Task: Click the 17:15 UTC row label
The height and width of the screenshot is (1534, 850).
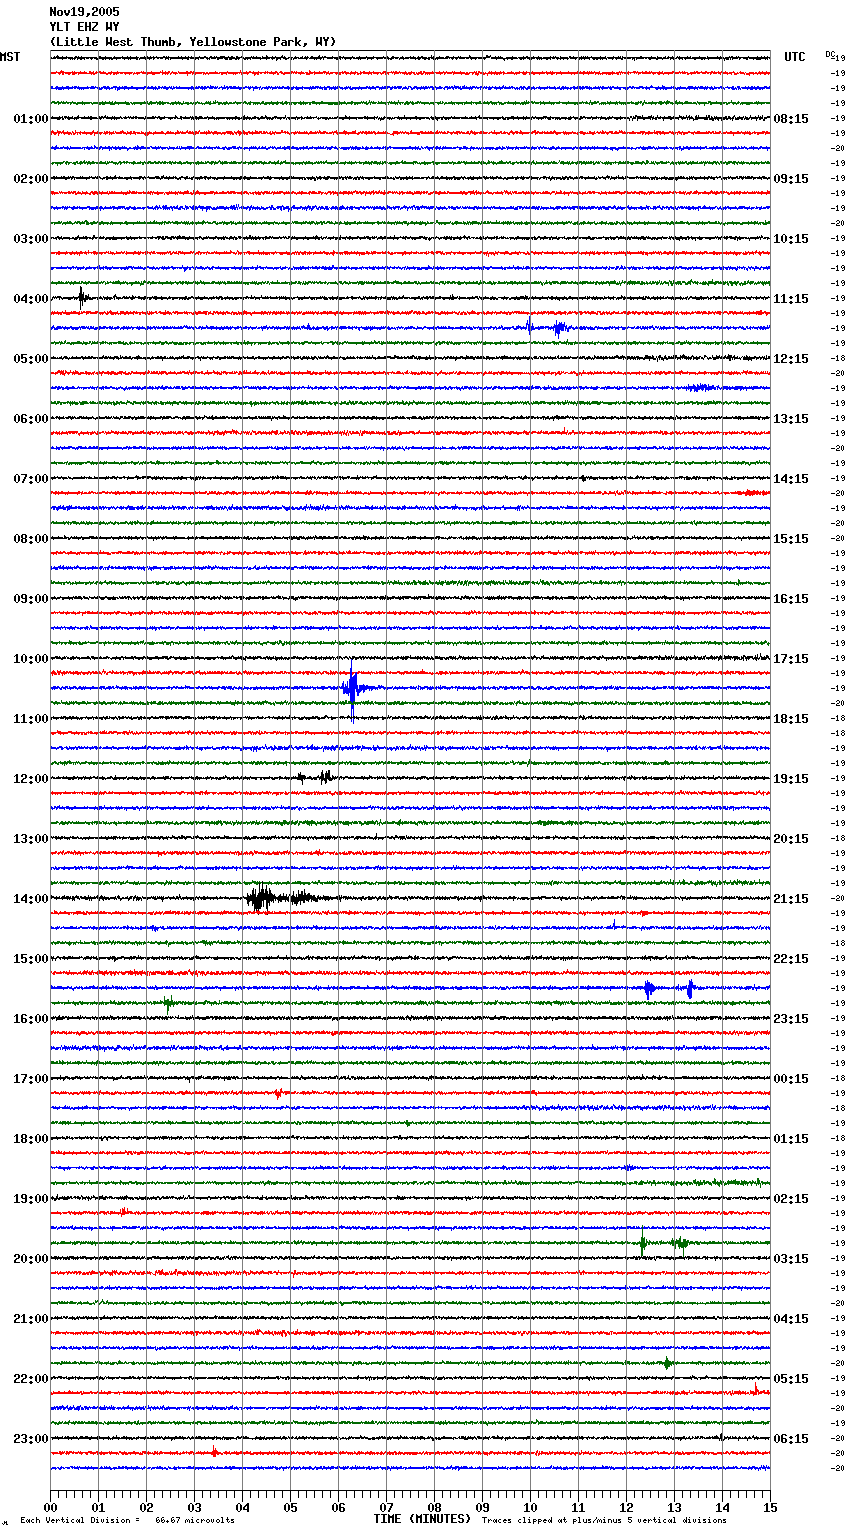Action: 791,659
